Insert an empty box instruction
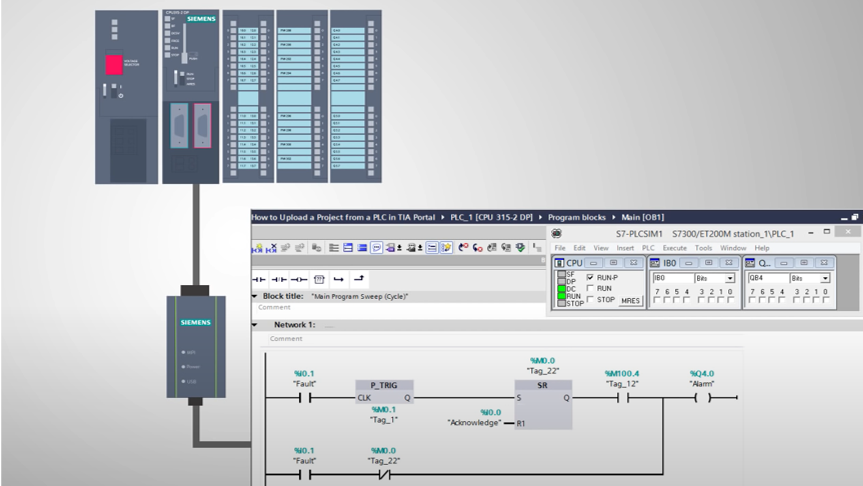The height and width of the screenshot is (486, 863). [x=319, y=280]
